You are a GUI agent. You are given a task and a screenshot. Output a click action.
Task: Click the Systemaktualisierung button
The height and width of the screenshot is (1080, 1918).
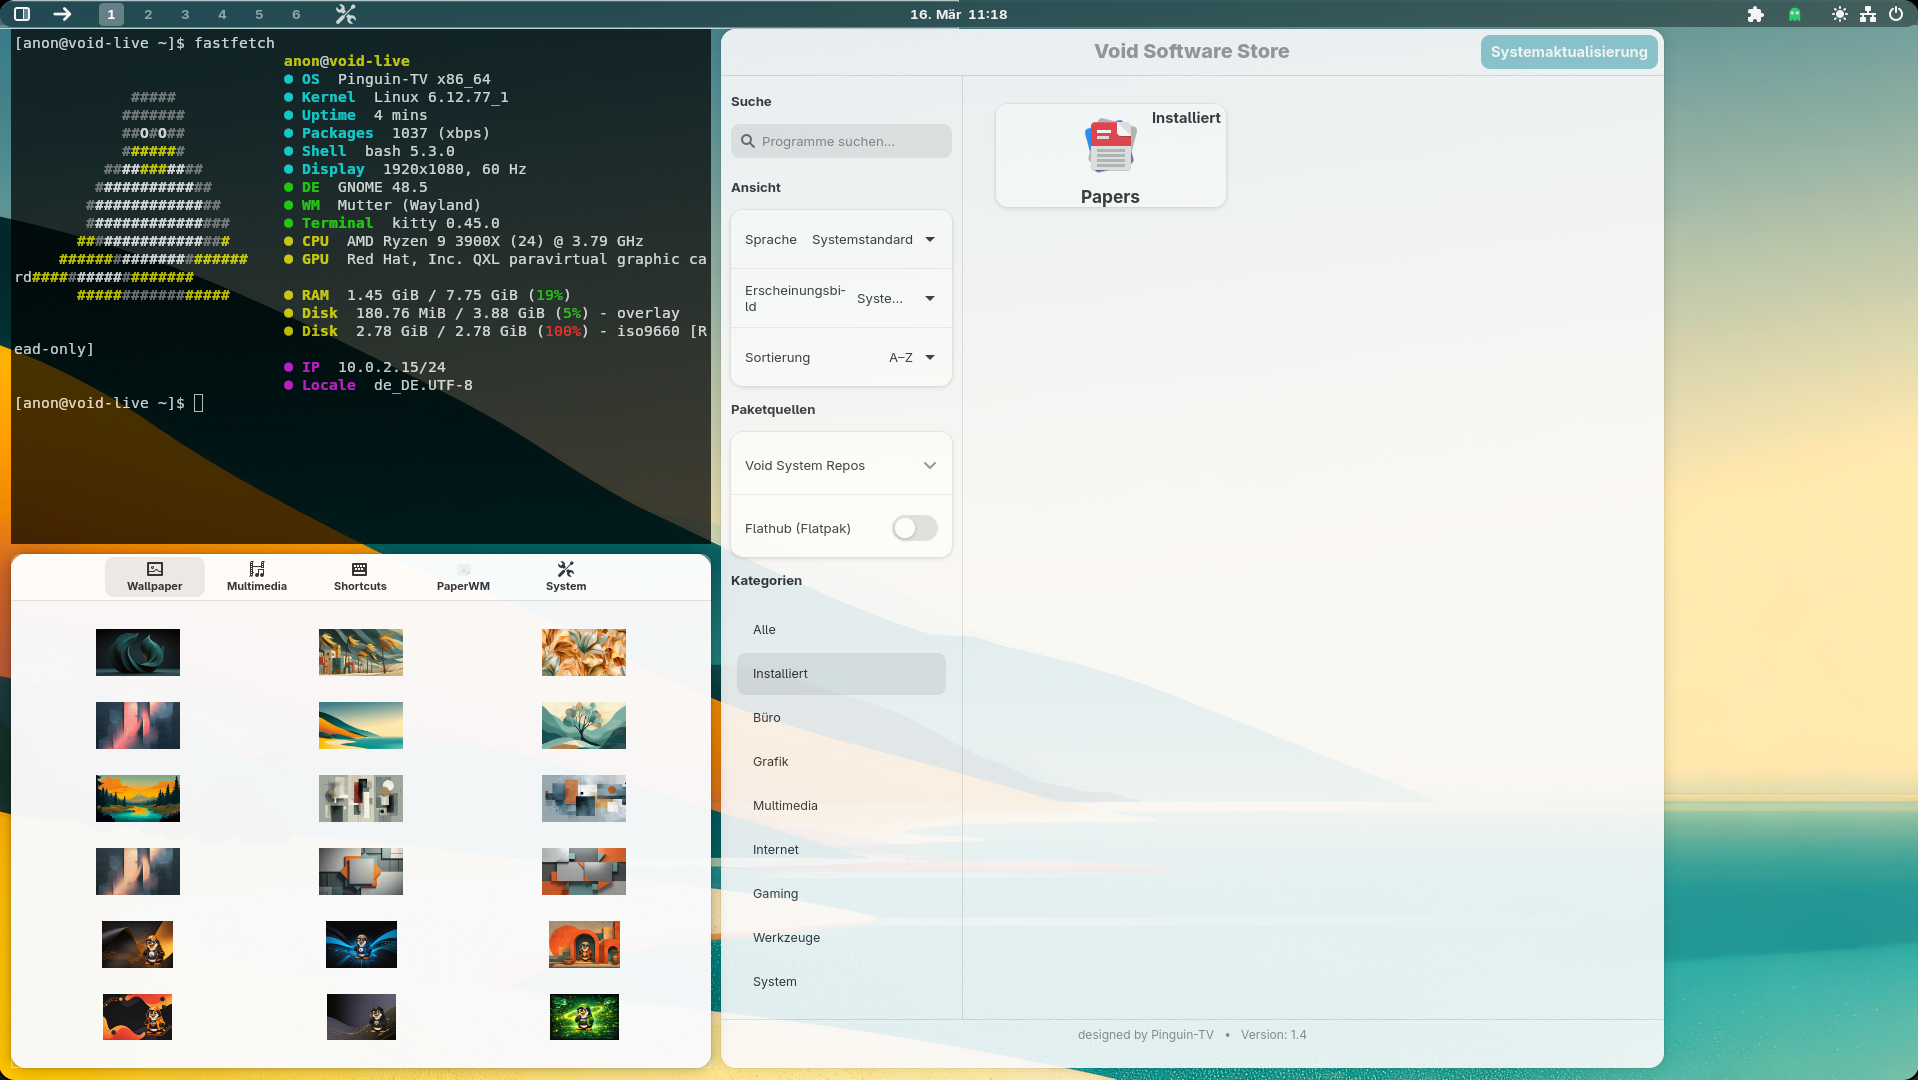click(x=1568, y=52)
